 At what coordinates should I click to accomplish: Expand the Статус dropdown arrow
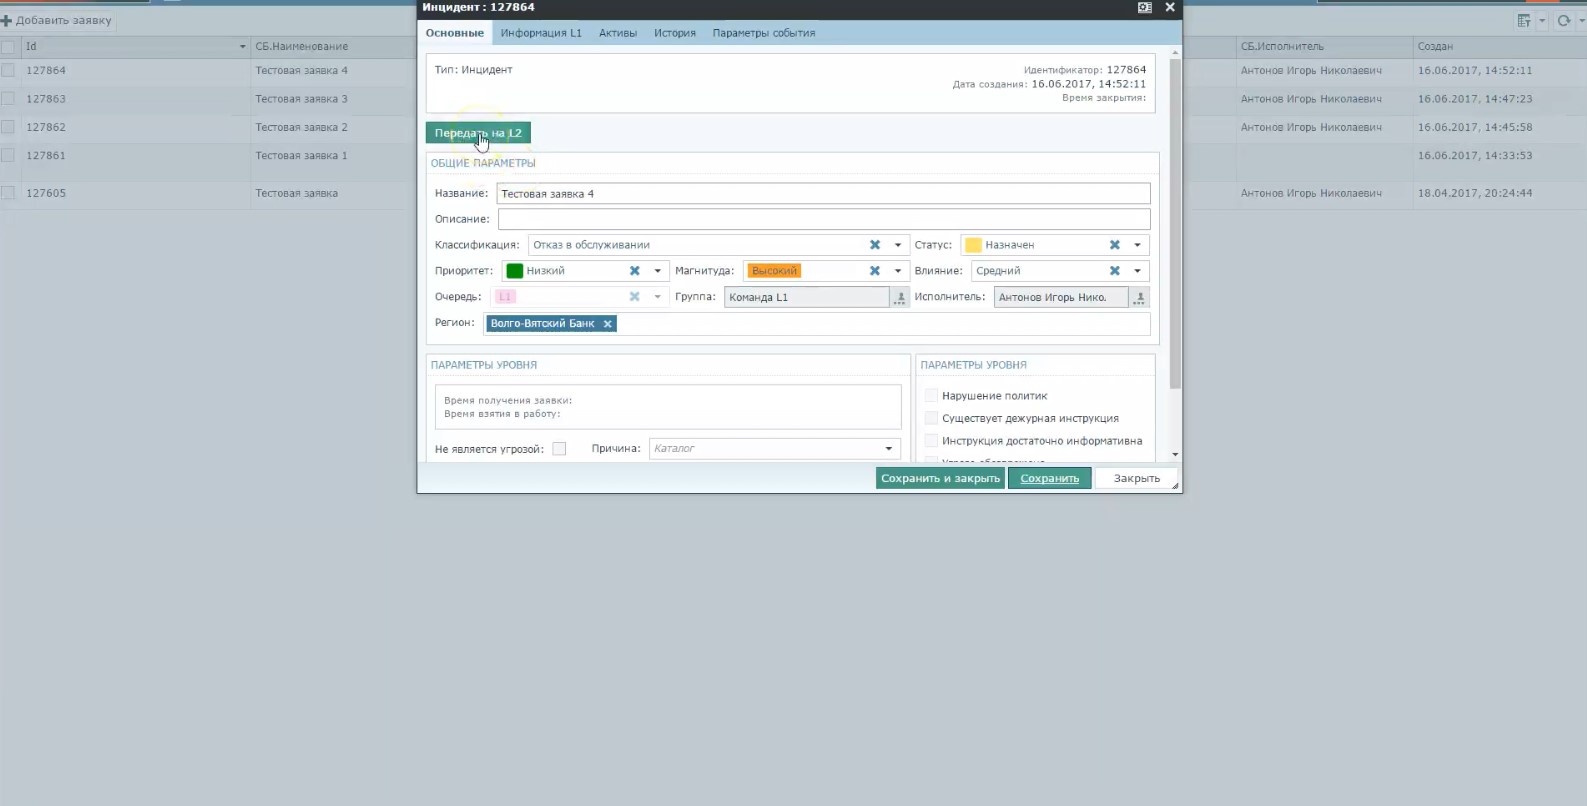(1137, 245)
